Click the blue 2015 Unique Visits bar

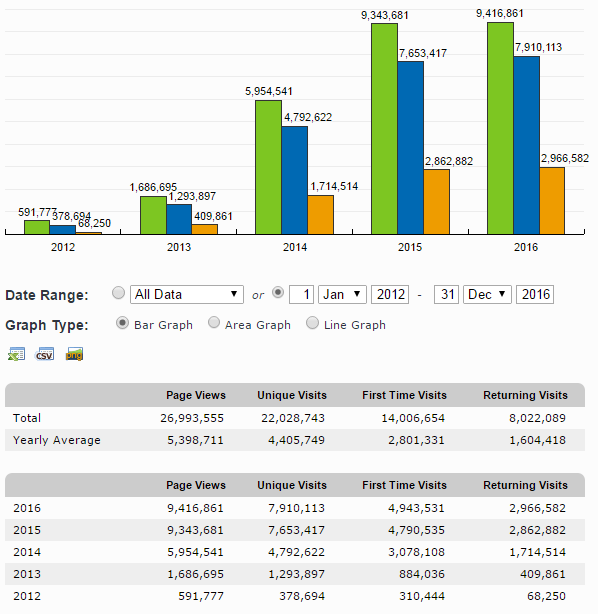click(x=411, y=148)
